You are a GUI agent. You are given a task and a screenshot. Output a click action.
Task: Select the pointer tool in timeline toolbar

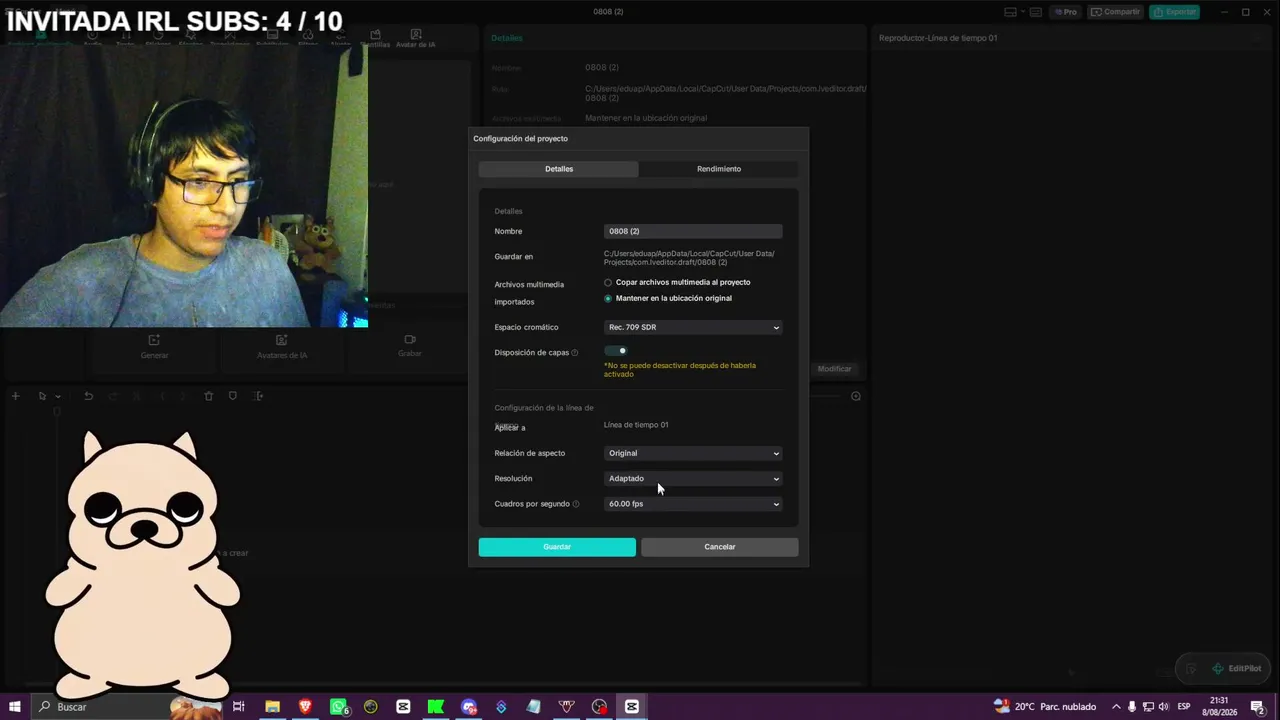pos(42,396)
